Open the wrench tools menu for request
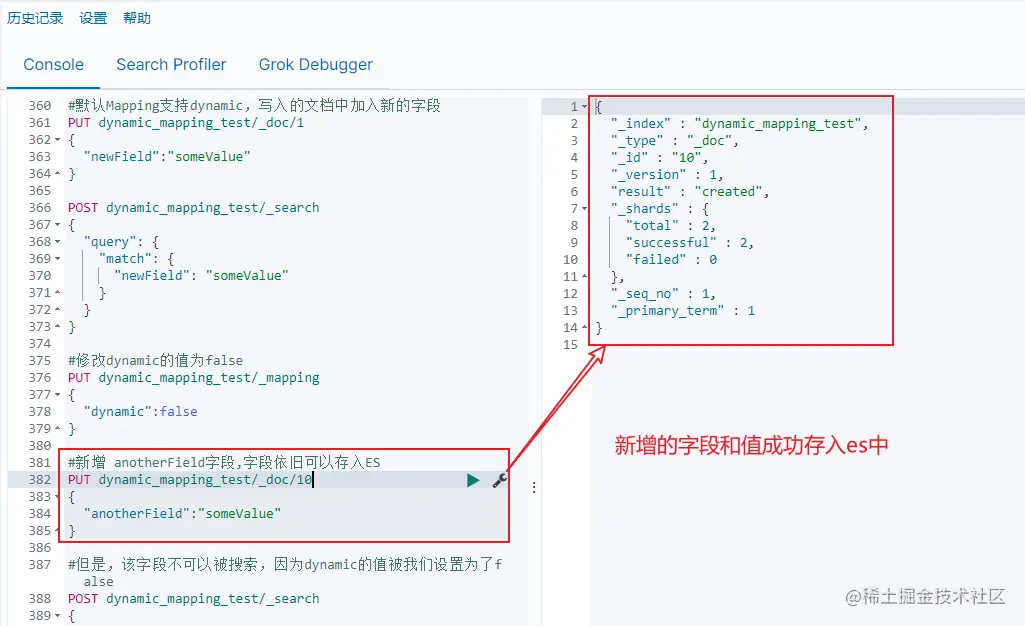 [x=499, y=480]
